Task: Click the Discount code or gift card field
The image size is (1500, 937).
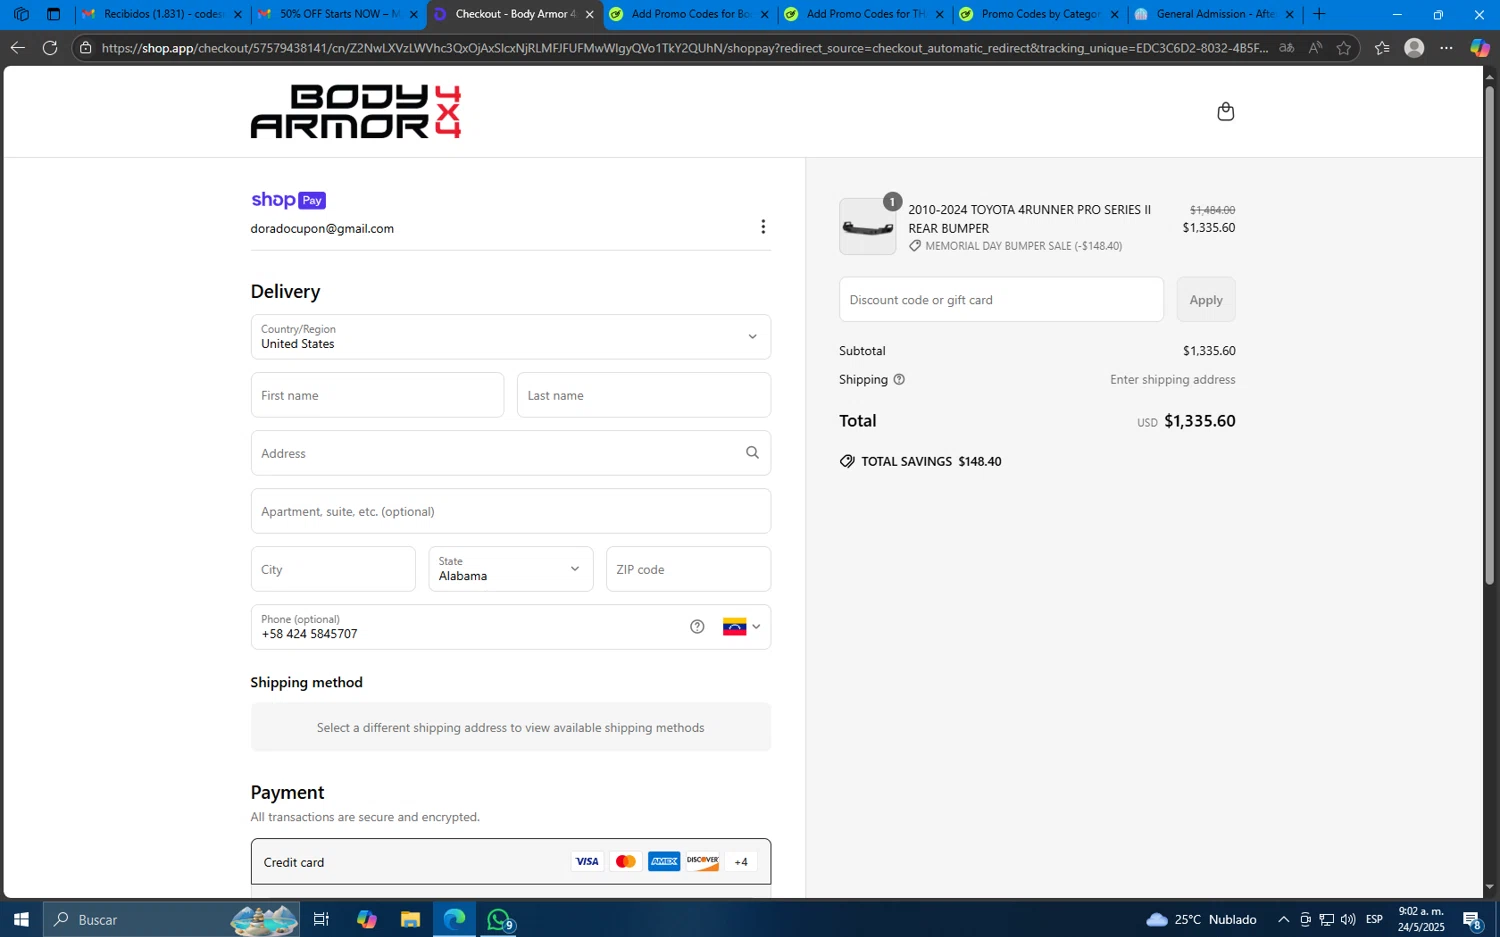Action: click(1001, 300)
